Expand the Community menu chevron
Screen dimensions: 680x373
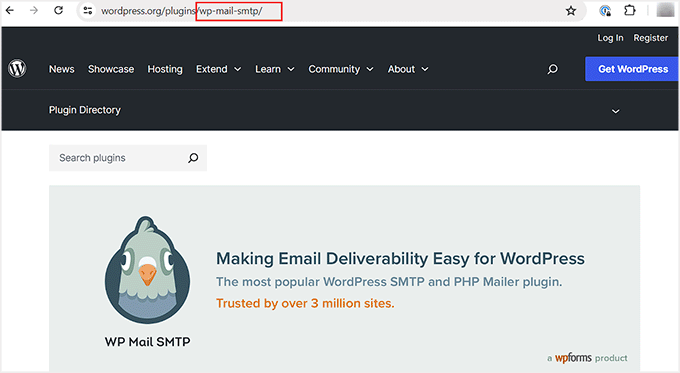(370, 69)
